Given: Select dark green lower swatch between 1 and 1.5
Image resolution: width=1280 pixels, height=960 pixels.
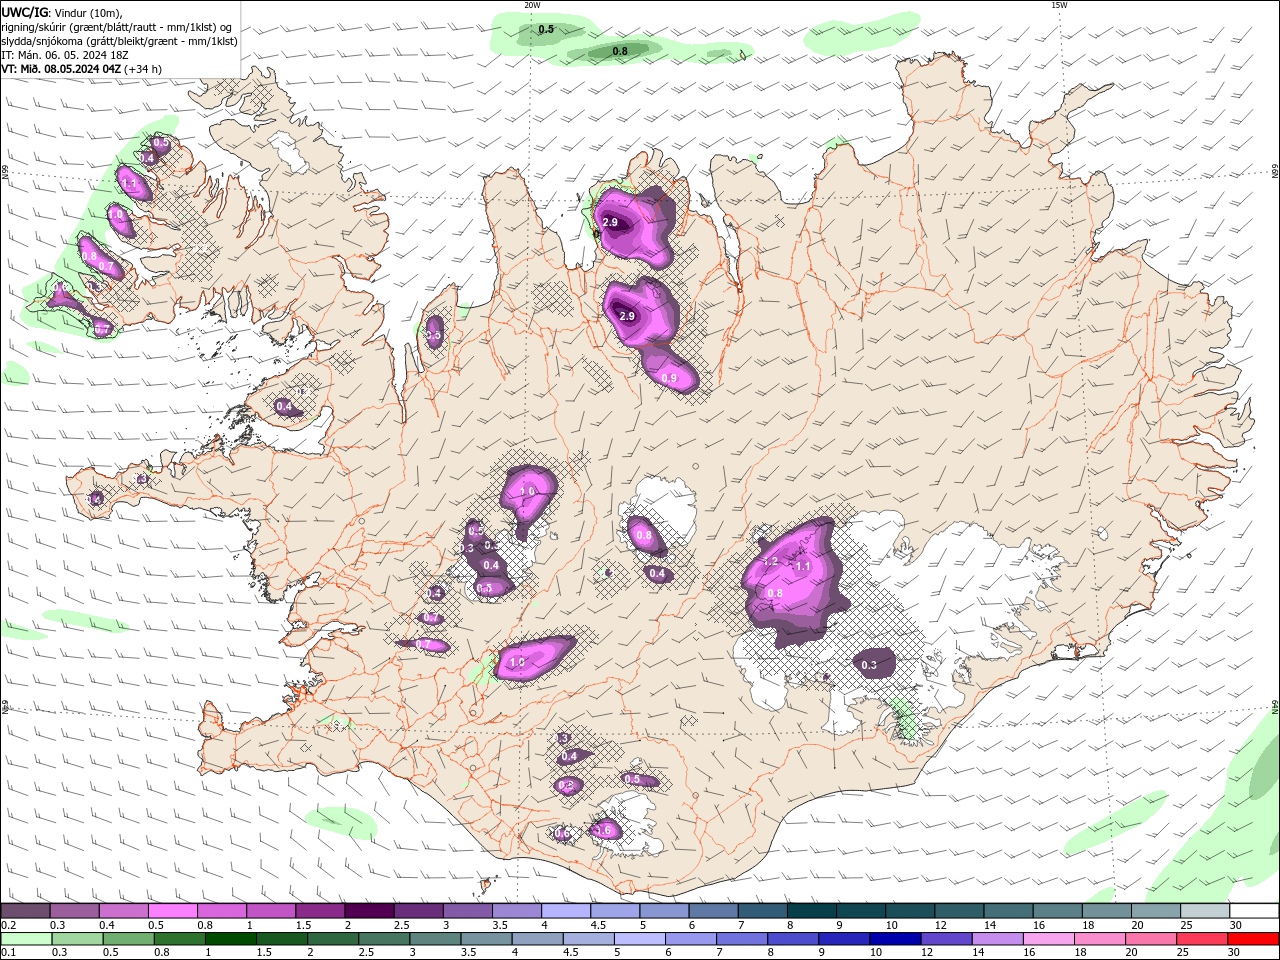Looking at the screenshot, I should coord(230,939).
